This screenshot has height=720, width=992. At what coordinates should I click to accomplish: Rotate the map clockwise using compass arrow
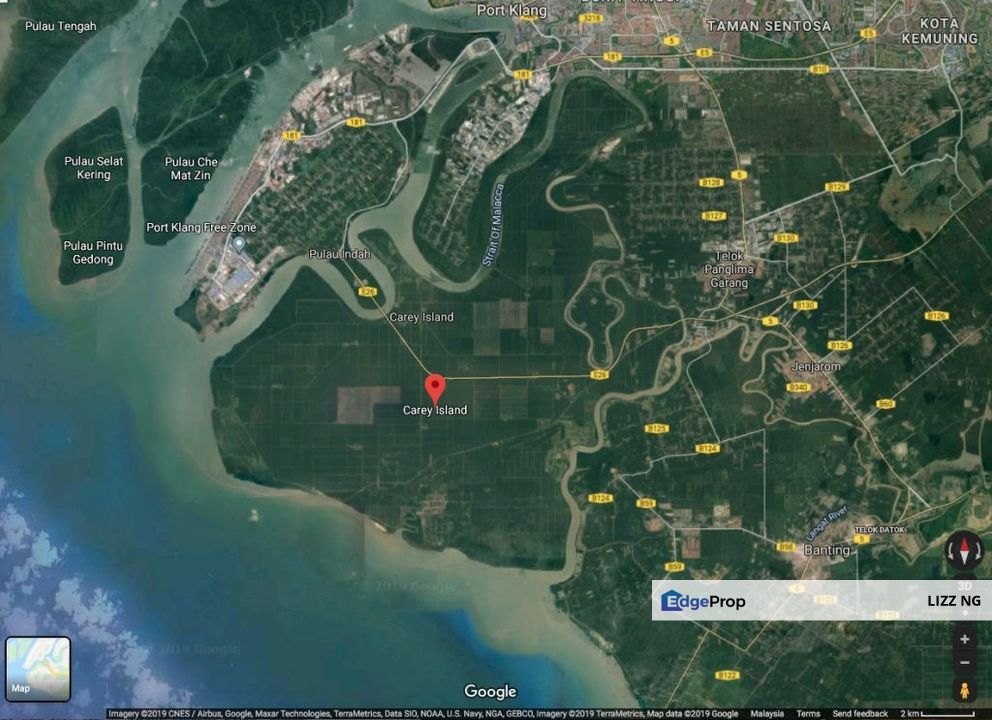[x=979, y=551]
